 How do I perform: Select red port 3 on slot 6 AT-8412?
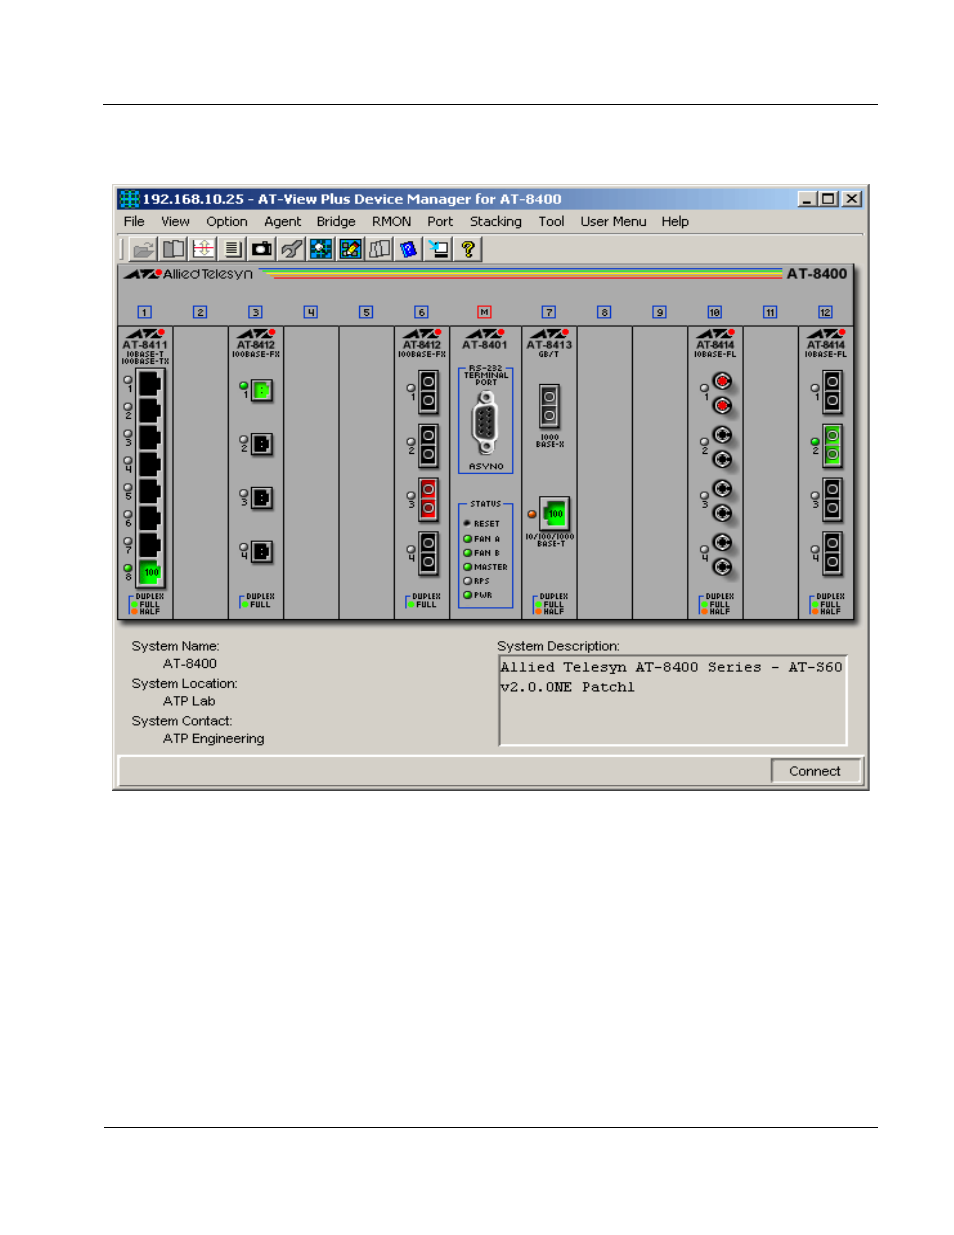[x=428, y=498]
